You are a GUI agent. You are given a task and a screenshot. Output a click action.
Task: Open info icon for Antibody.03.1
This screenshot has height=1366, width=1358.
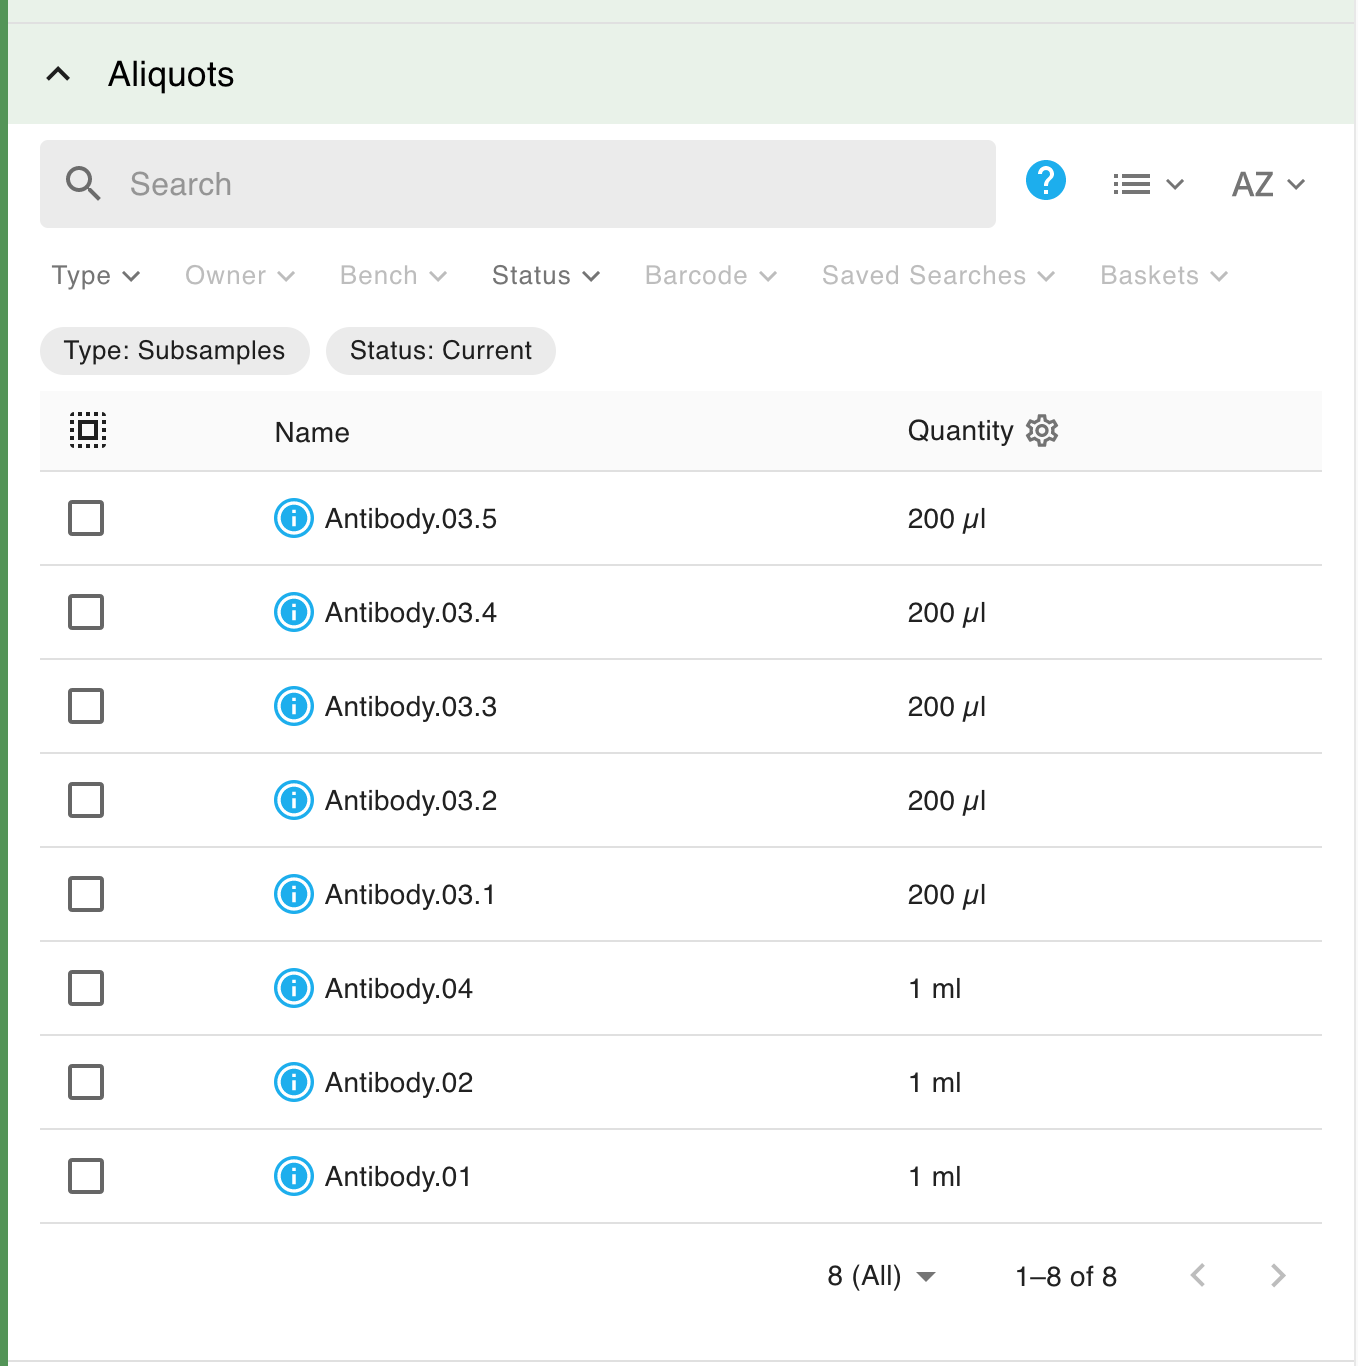[294, 894]
